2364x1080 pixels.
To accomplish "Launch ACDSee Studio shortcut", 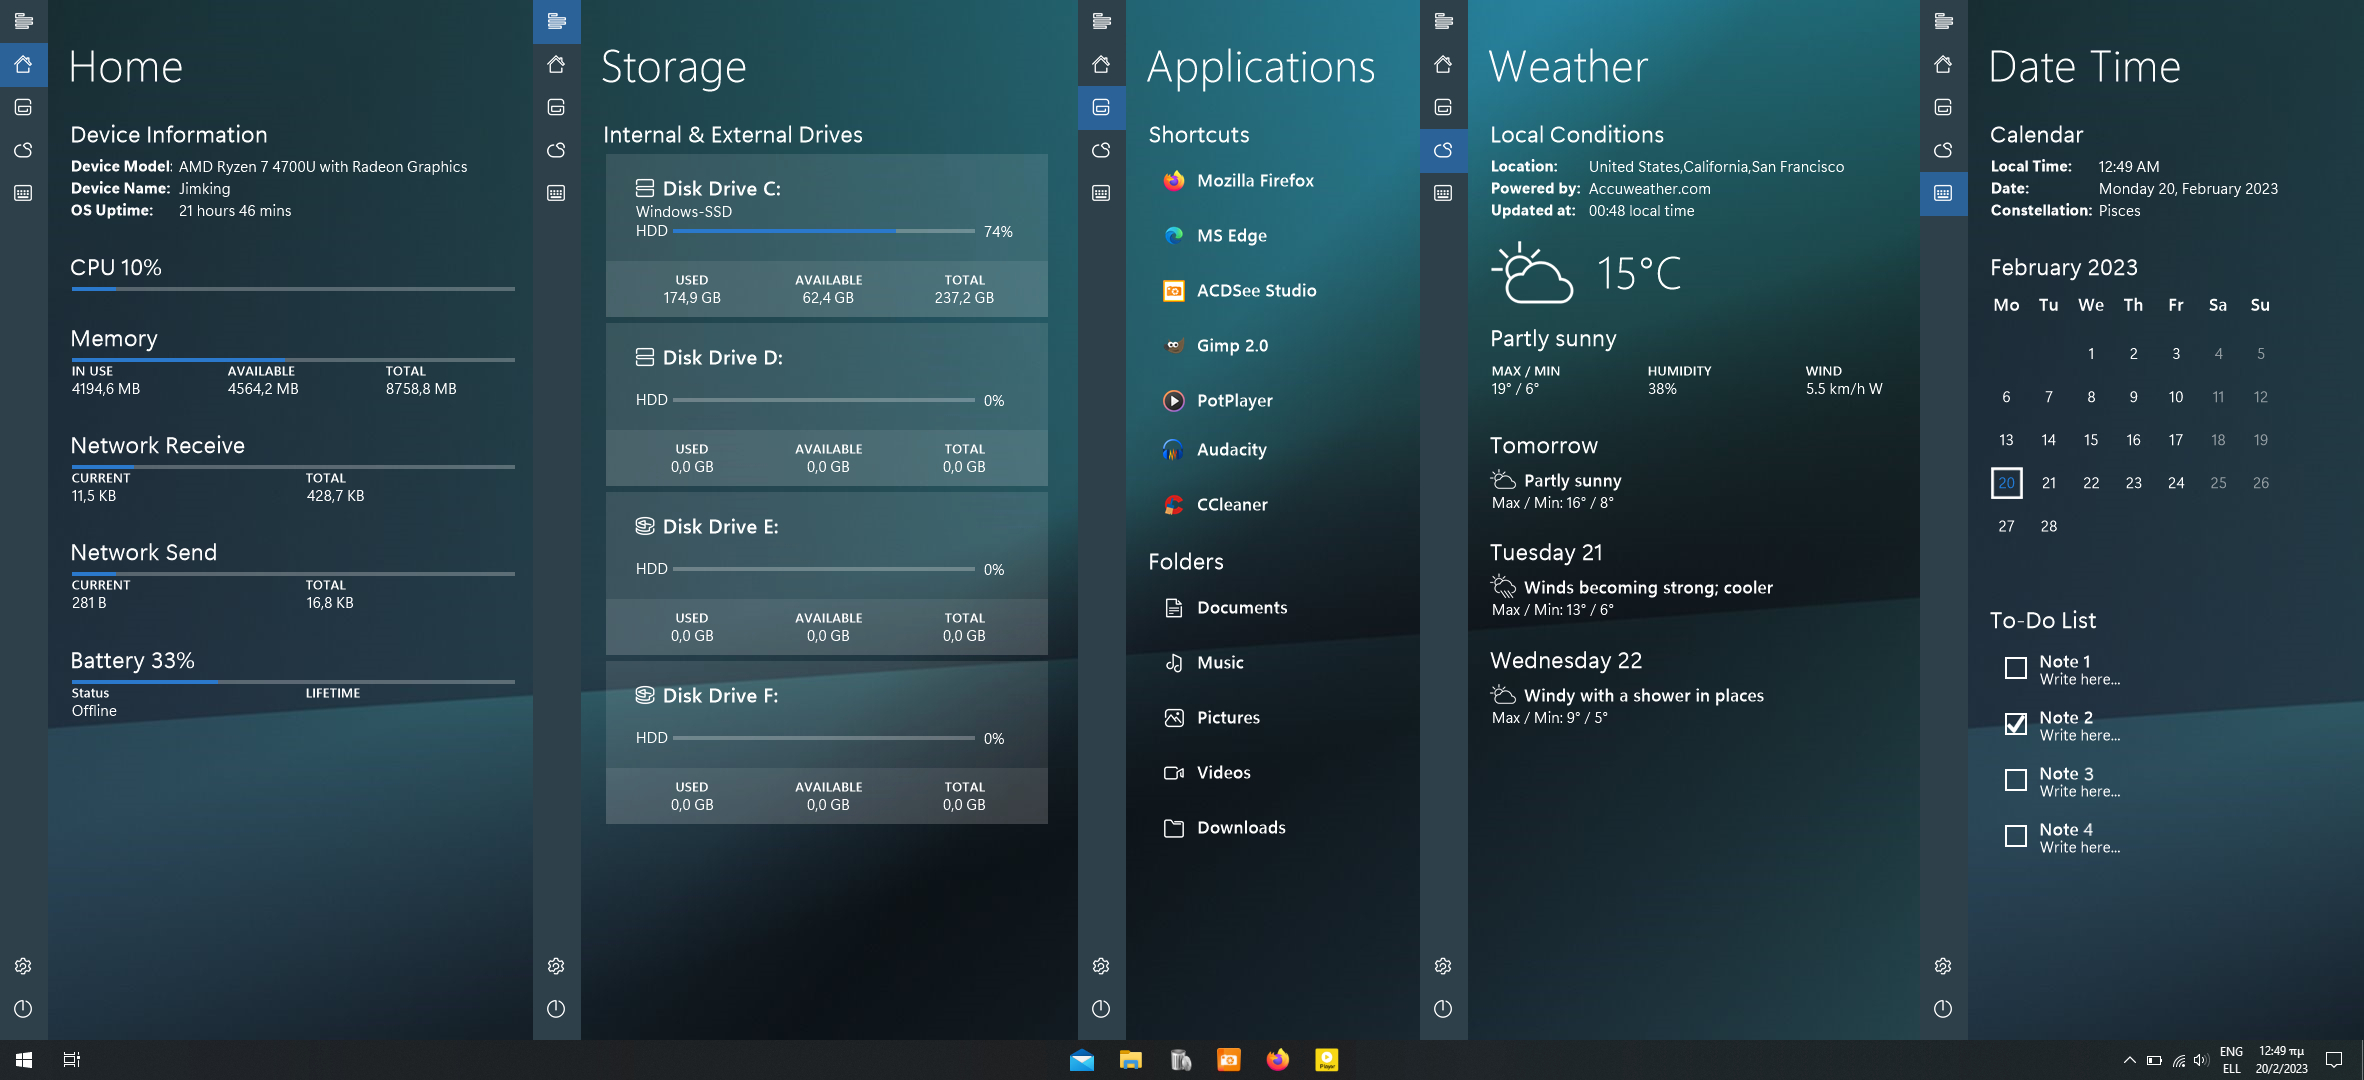I will click(1257, 290).
